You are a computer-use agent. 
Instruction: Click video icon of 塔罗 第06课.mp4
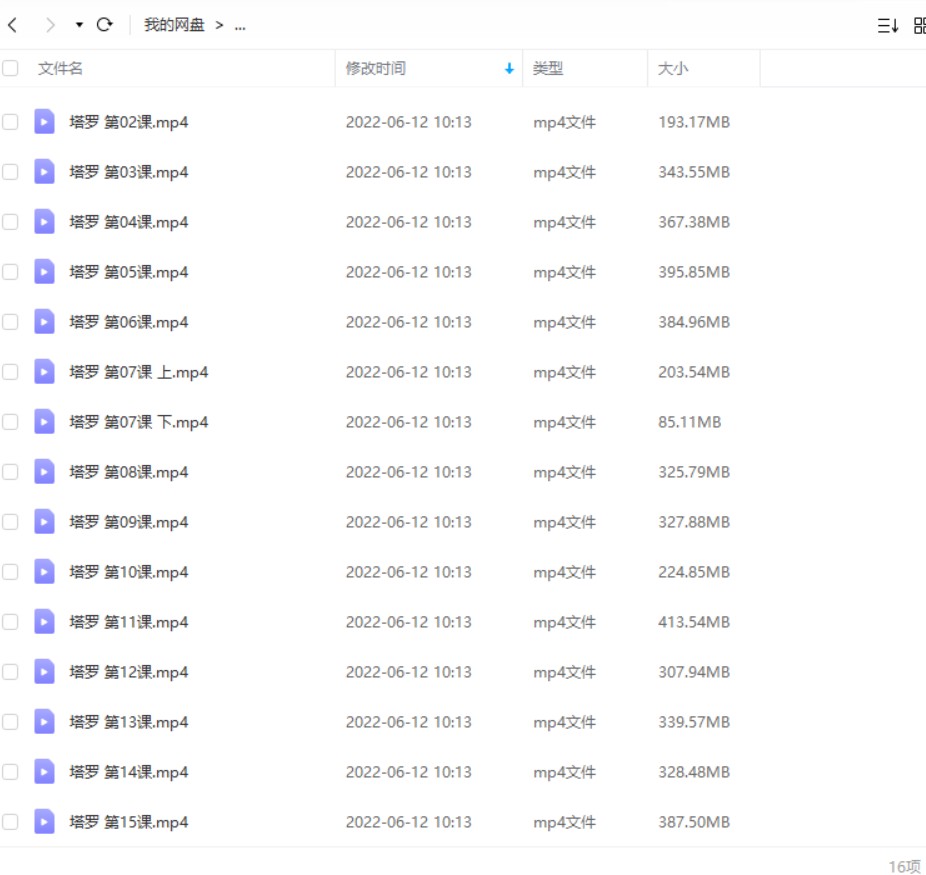click(x=44, y=322)
